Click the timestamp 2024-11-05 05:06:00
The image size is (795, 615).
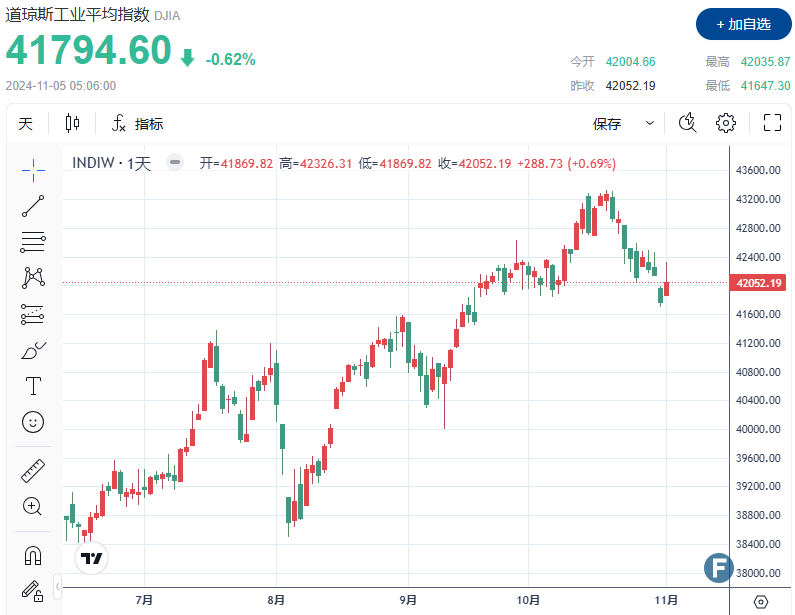(x=61, y=86)
